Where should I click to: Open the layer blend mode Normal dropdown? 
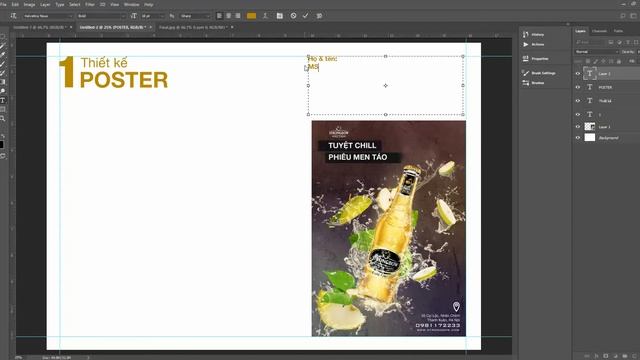597,52
